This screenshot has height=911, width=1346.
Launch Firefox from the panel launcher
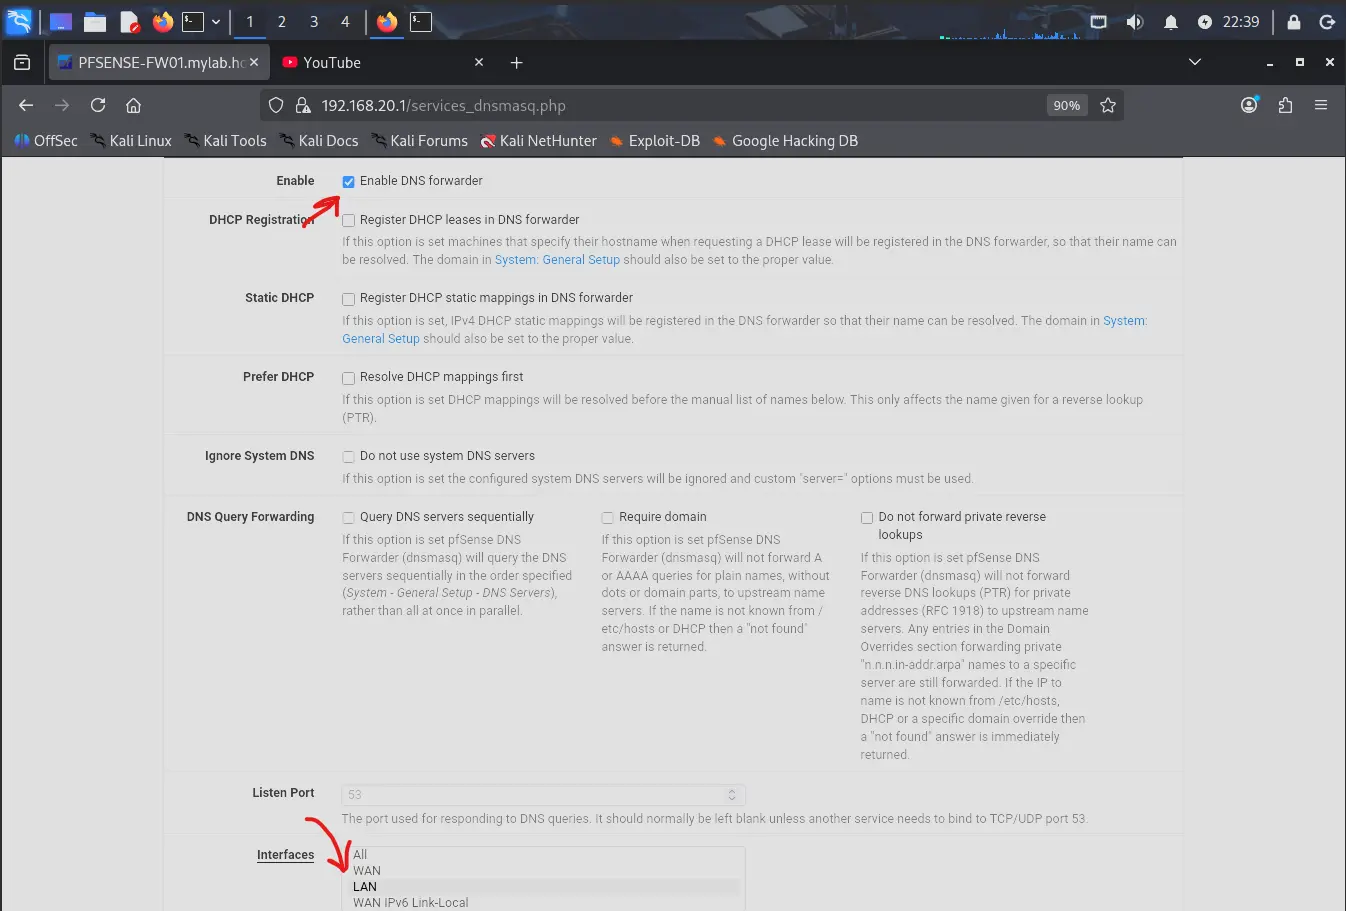pos(163,21)
